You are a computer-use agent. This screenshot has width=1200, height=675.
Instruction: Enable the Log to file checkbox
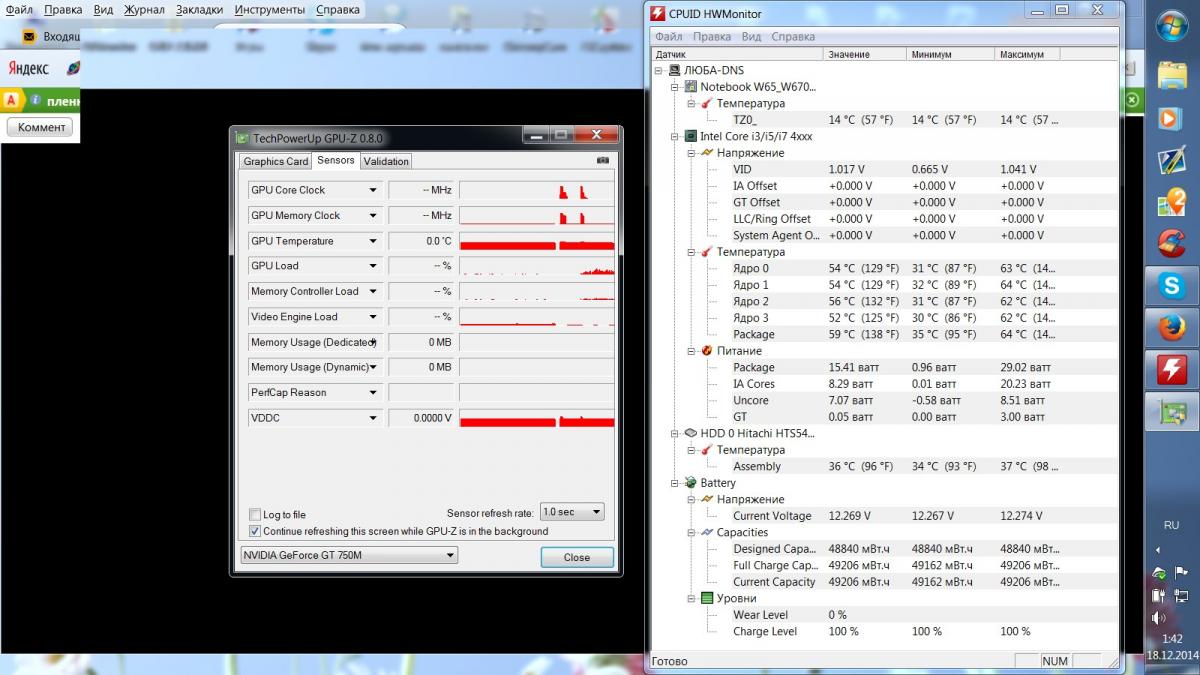coord(255,515)
